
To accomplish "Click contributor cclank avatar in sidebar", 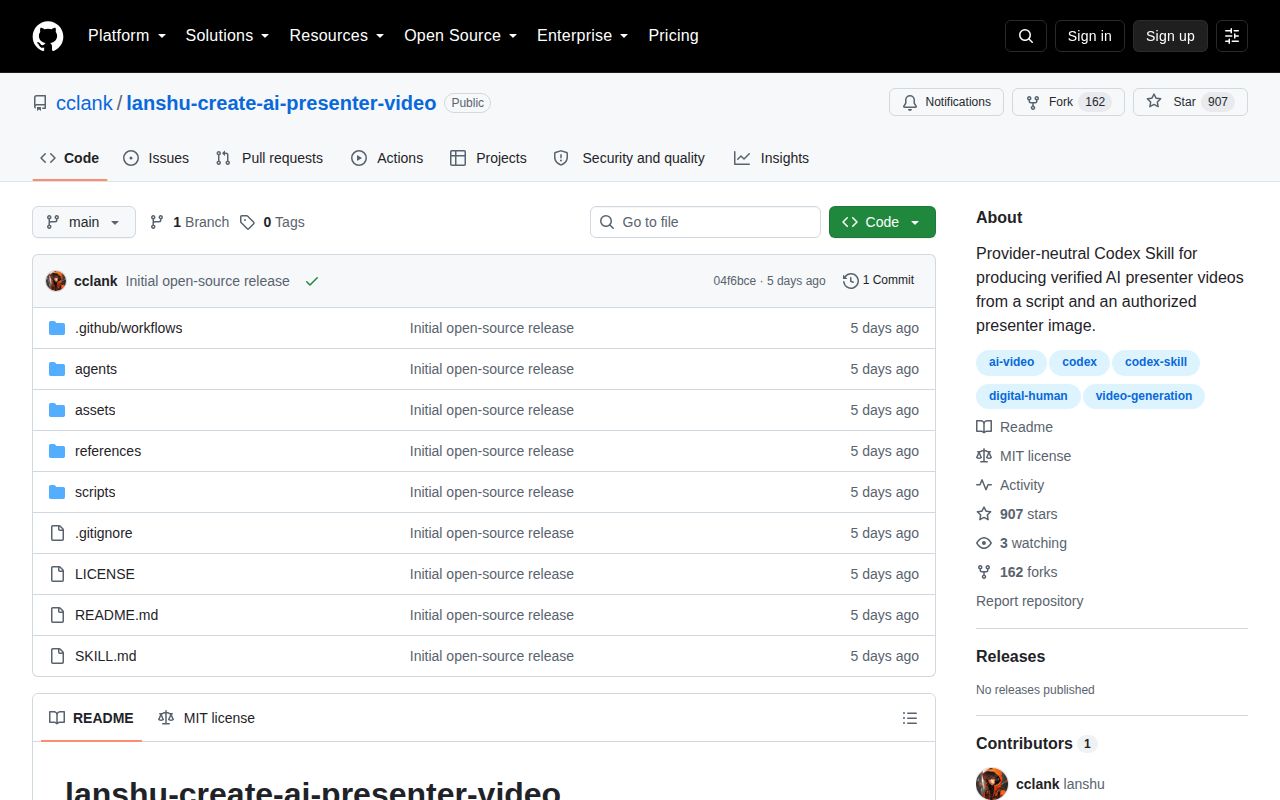I will click(x=992, y=784).
